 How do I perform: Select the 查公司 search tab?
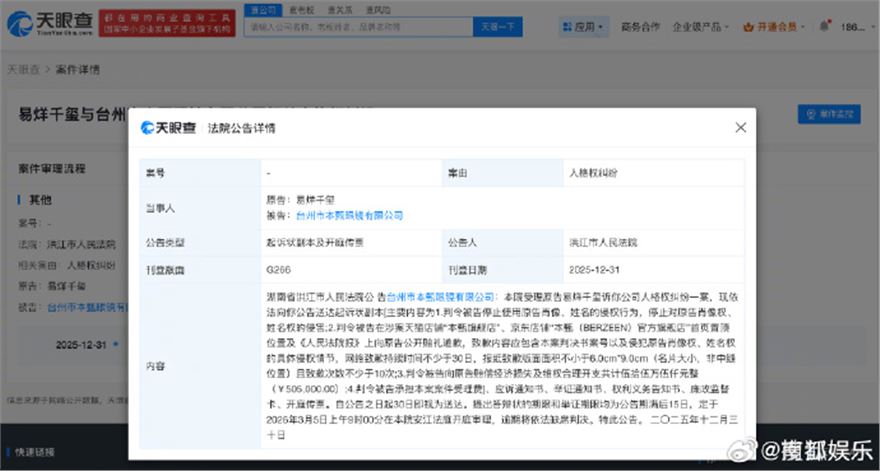pyautogui.click(x=264, y=9)
